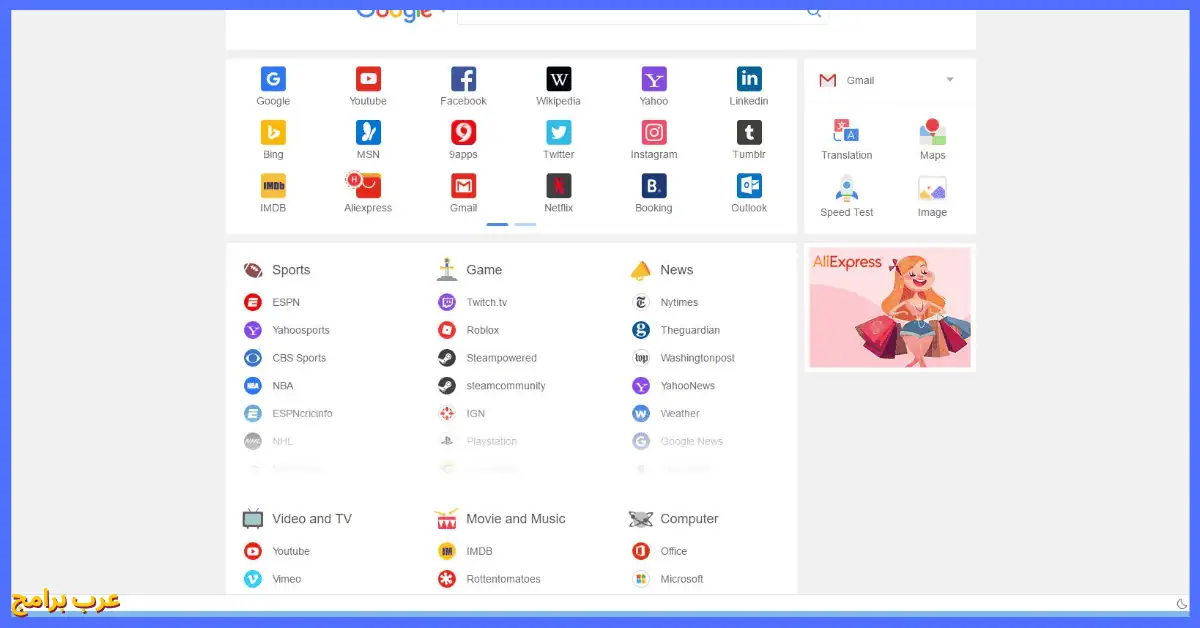This screenshot has width=1200, height=628.
Task: Select the Computer category heading
Action: point(689,519)
